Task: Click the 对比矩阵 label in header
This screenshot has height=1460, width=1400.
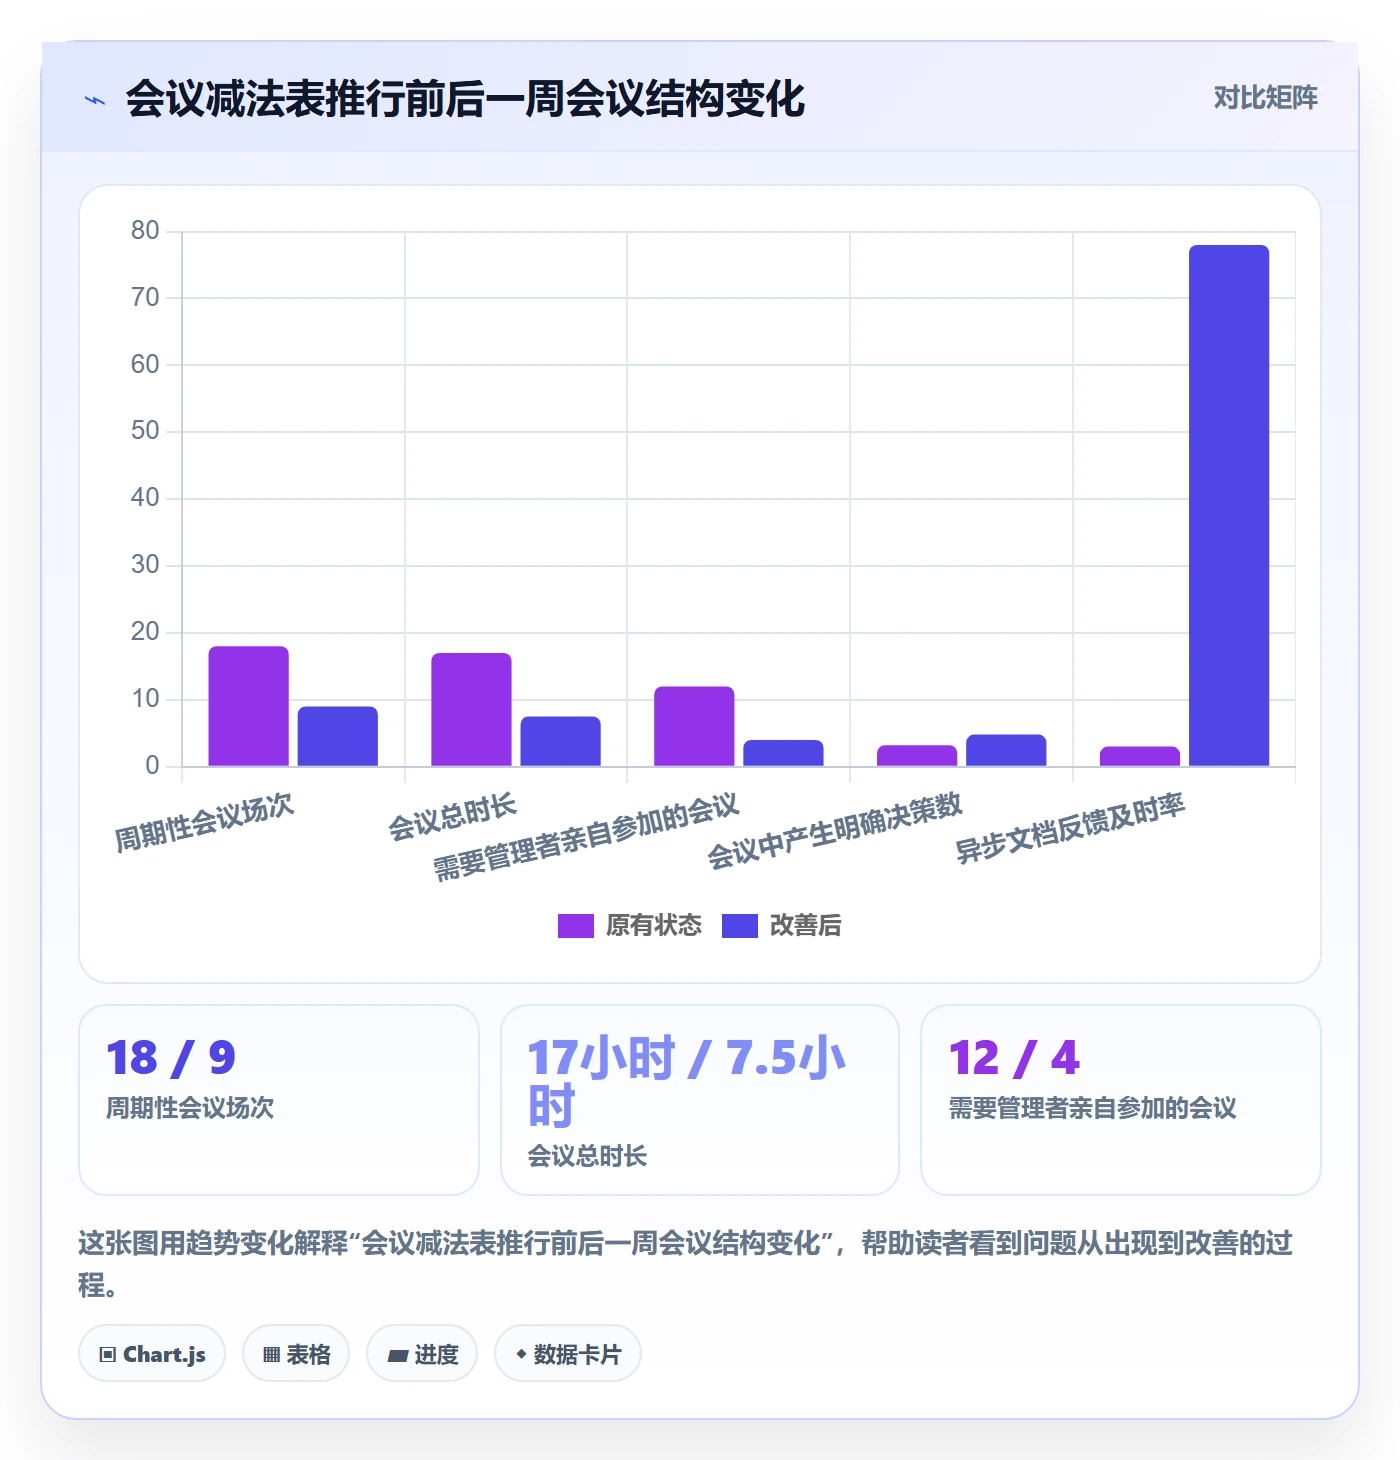Action: 1265,98
